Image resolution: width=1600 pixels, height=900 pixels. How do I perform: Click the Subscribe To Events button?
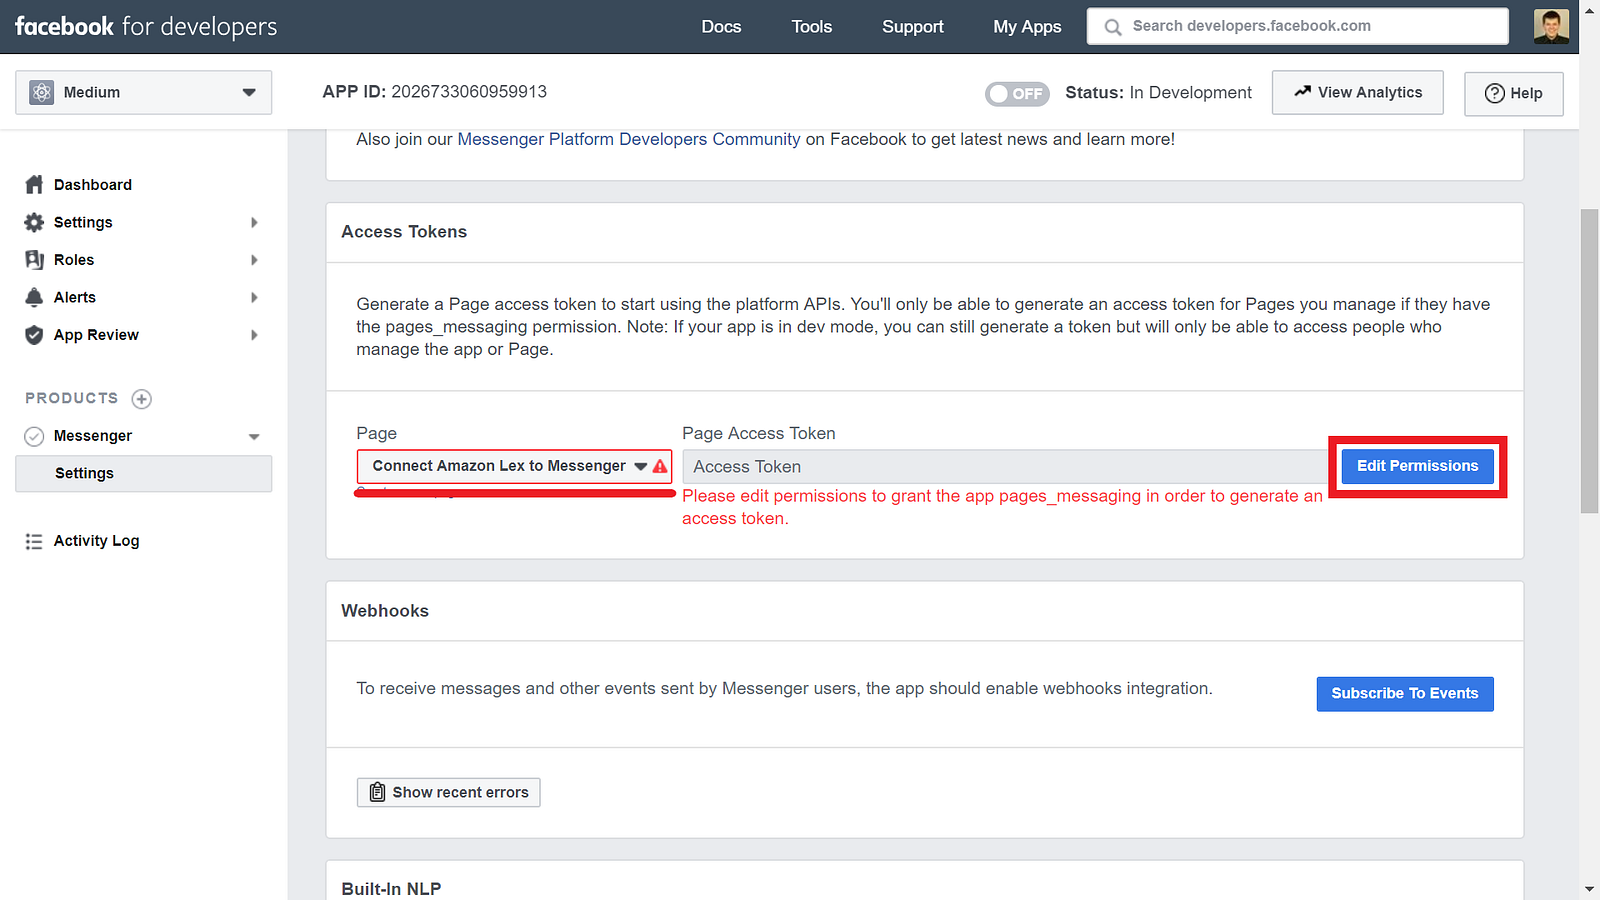[1405, 694]
